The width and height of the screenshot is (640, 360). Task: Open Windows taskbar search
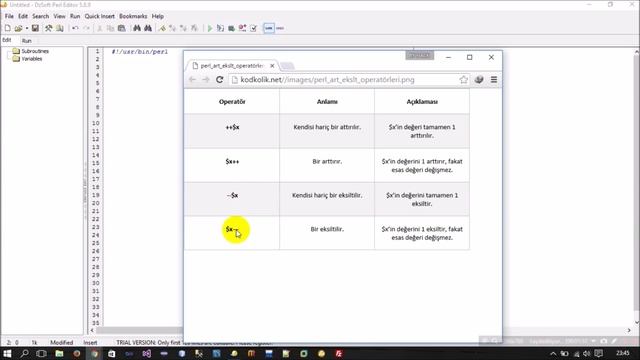24,353
